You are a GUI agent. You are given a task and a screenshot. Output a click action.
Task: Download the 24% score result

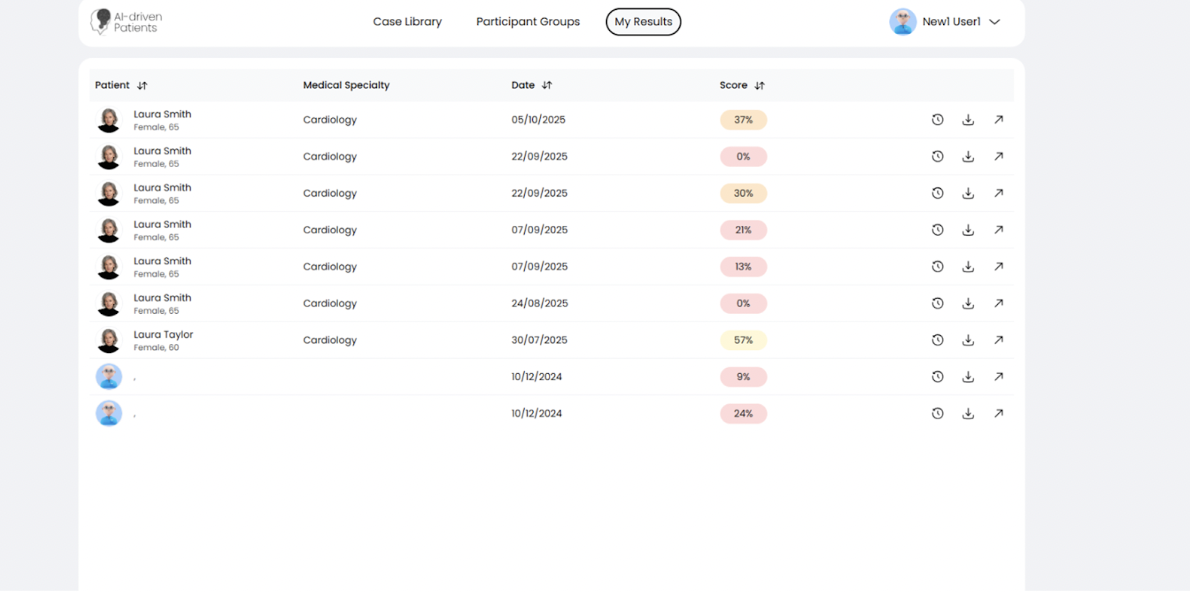point(968,413)
